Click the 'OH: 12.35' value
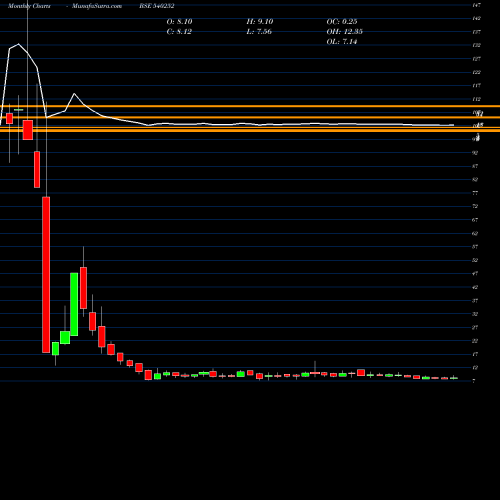 (x=344, y=32)
